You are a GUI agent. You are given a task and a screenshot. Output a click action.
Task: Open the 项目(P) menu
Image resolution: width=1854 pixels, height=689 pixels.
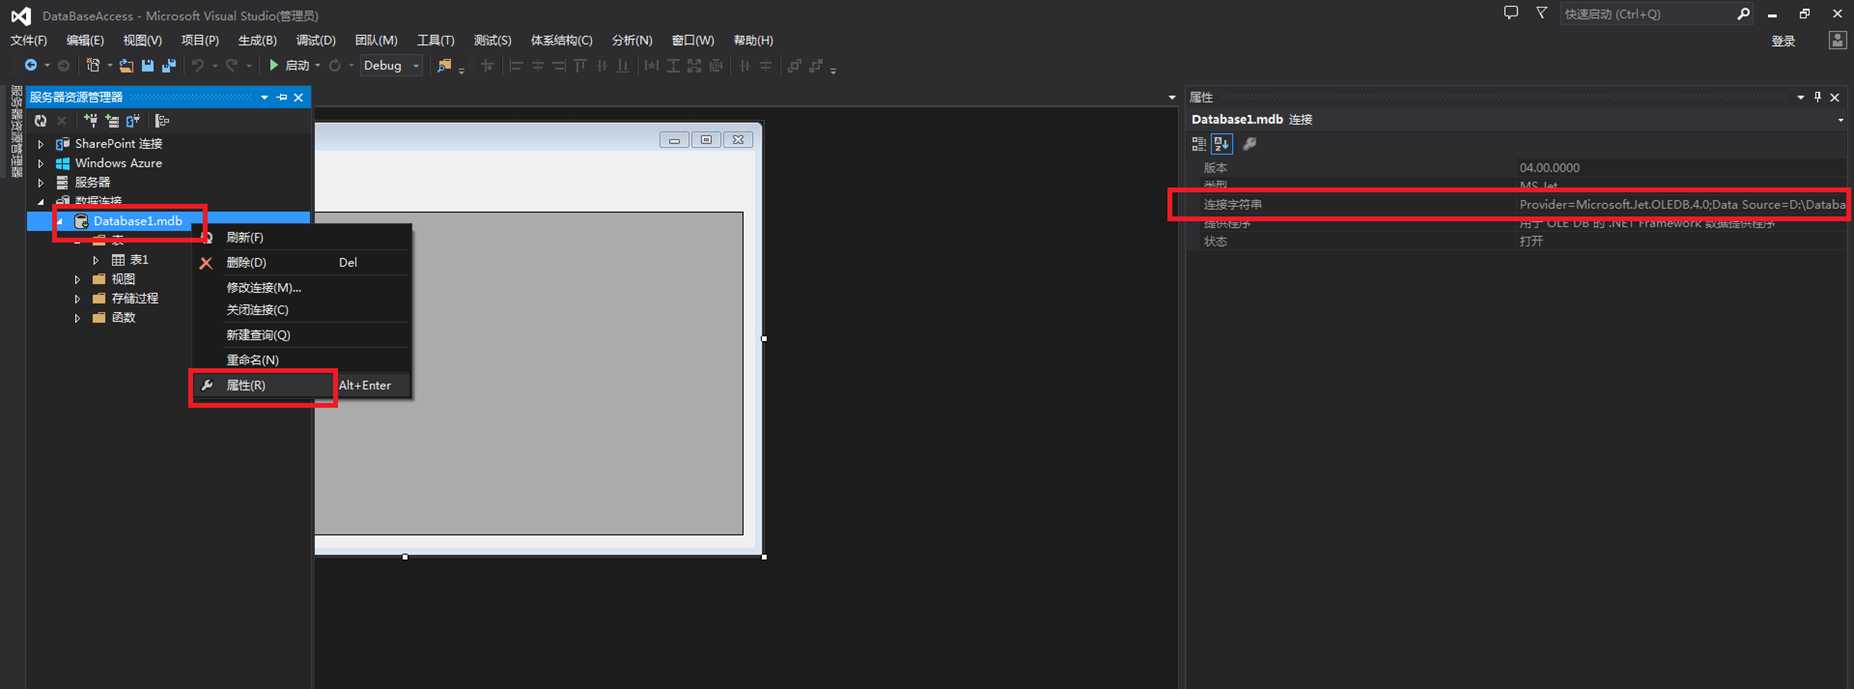point(200,41)
